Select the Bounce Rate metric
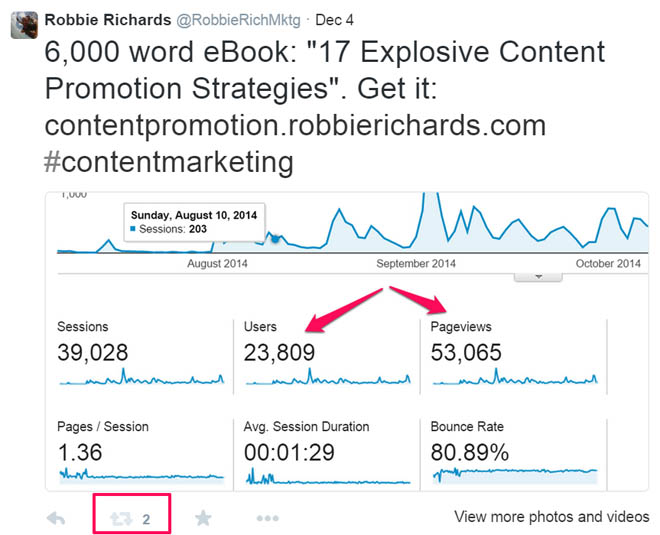The width and height of the screenshot is (660, 535). click(x=514, y=452)
